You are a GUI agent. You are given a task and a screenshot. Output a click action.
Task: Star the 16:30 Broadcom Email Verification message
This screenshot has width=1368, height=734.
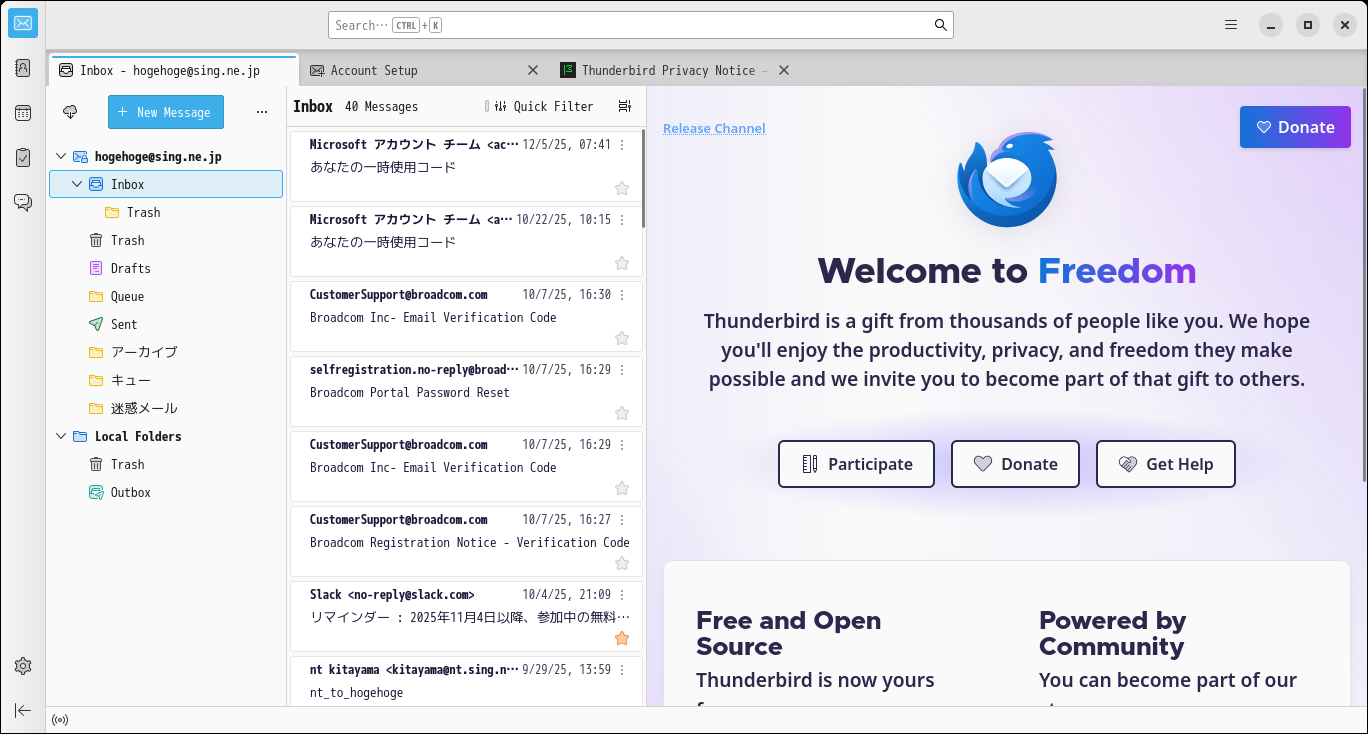(622, 338)
